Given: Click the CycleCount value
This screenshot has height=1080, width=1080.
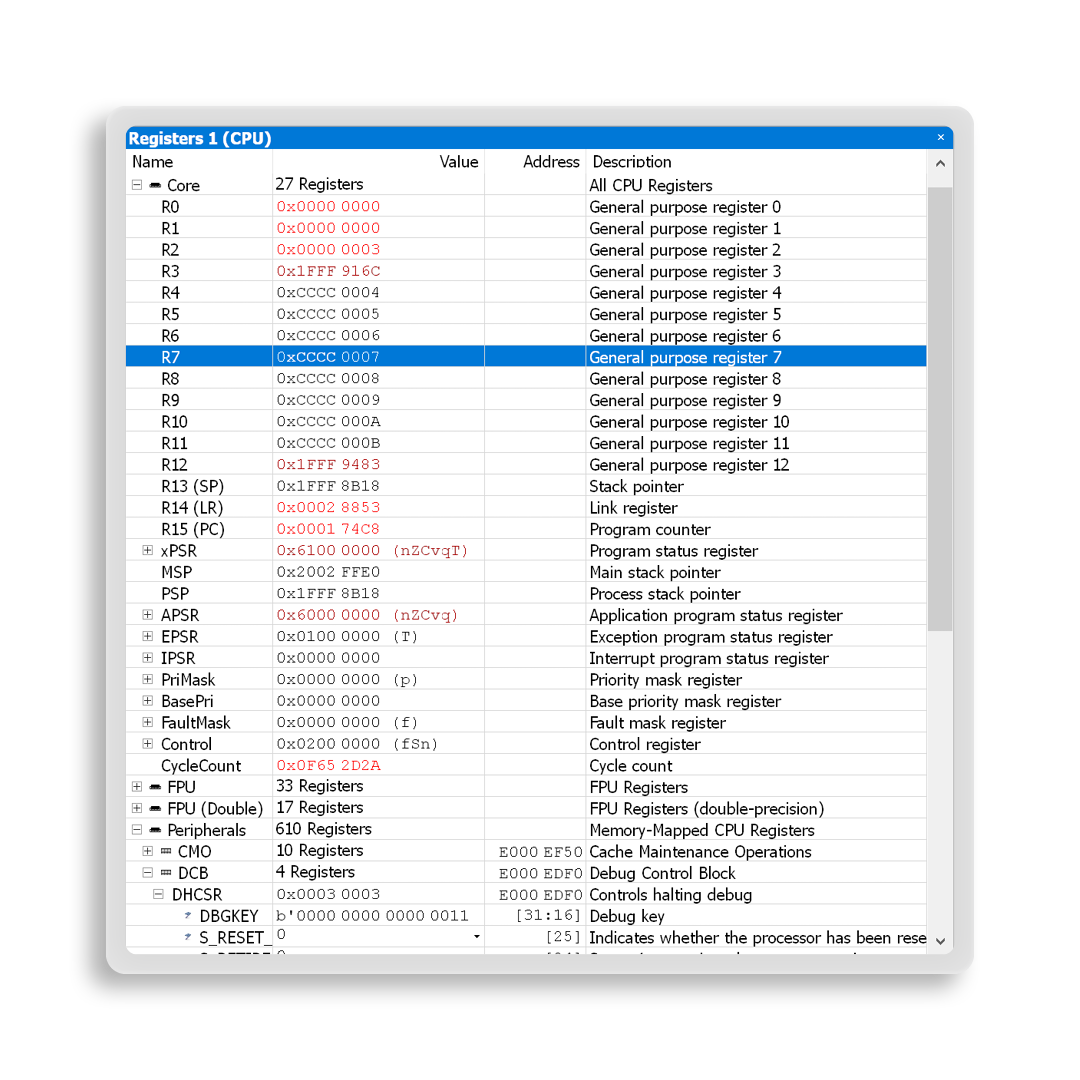Looking at the screenshot, I should (x=328, y=766).
